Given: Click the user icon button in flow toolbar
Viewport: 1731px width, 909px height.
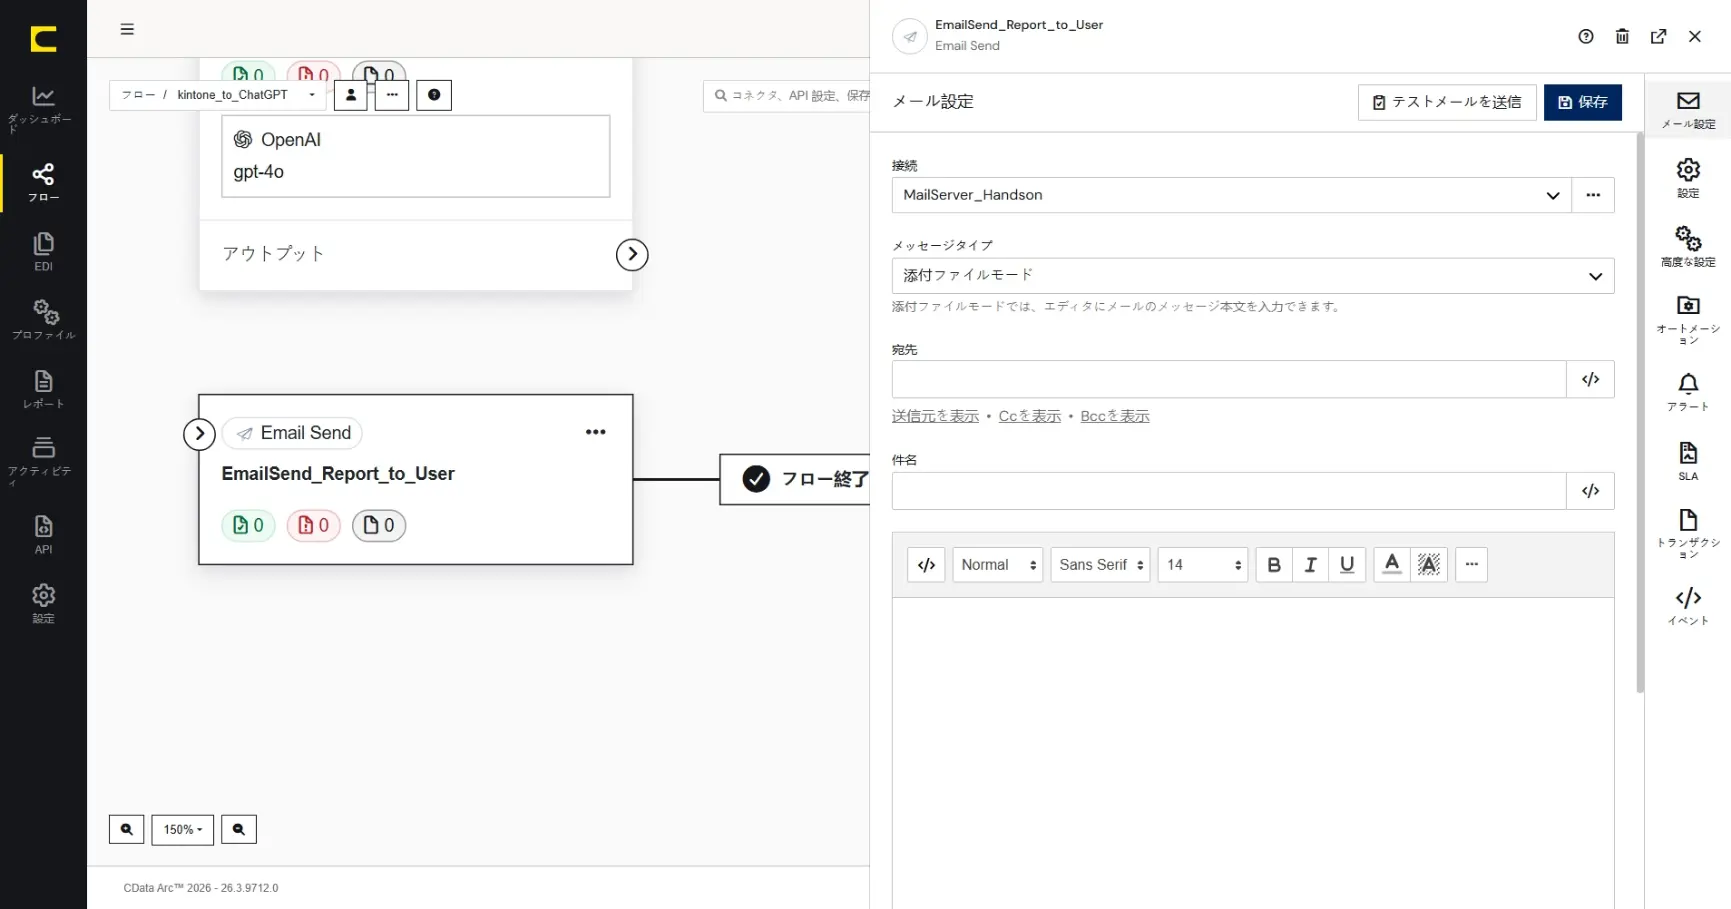Looking at the screenshot, I should coord(351,95).
